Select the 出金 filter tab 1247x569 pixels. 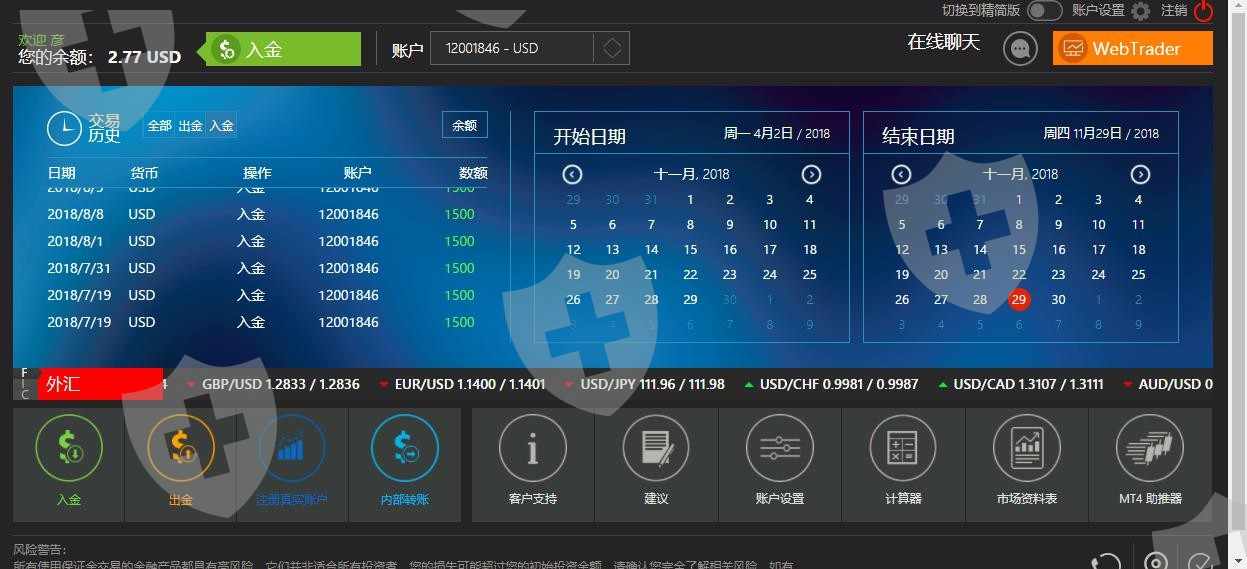point(191,126)
